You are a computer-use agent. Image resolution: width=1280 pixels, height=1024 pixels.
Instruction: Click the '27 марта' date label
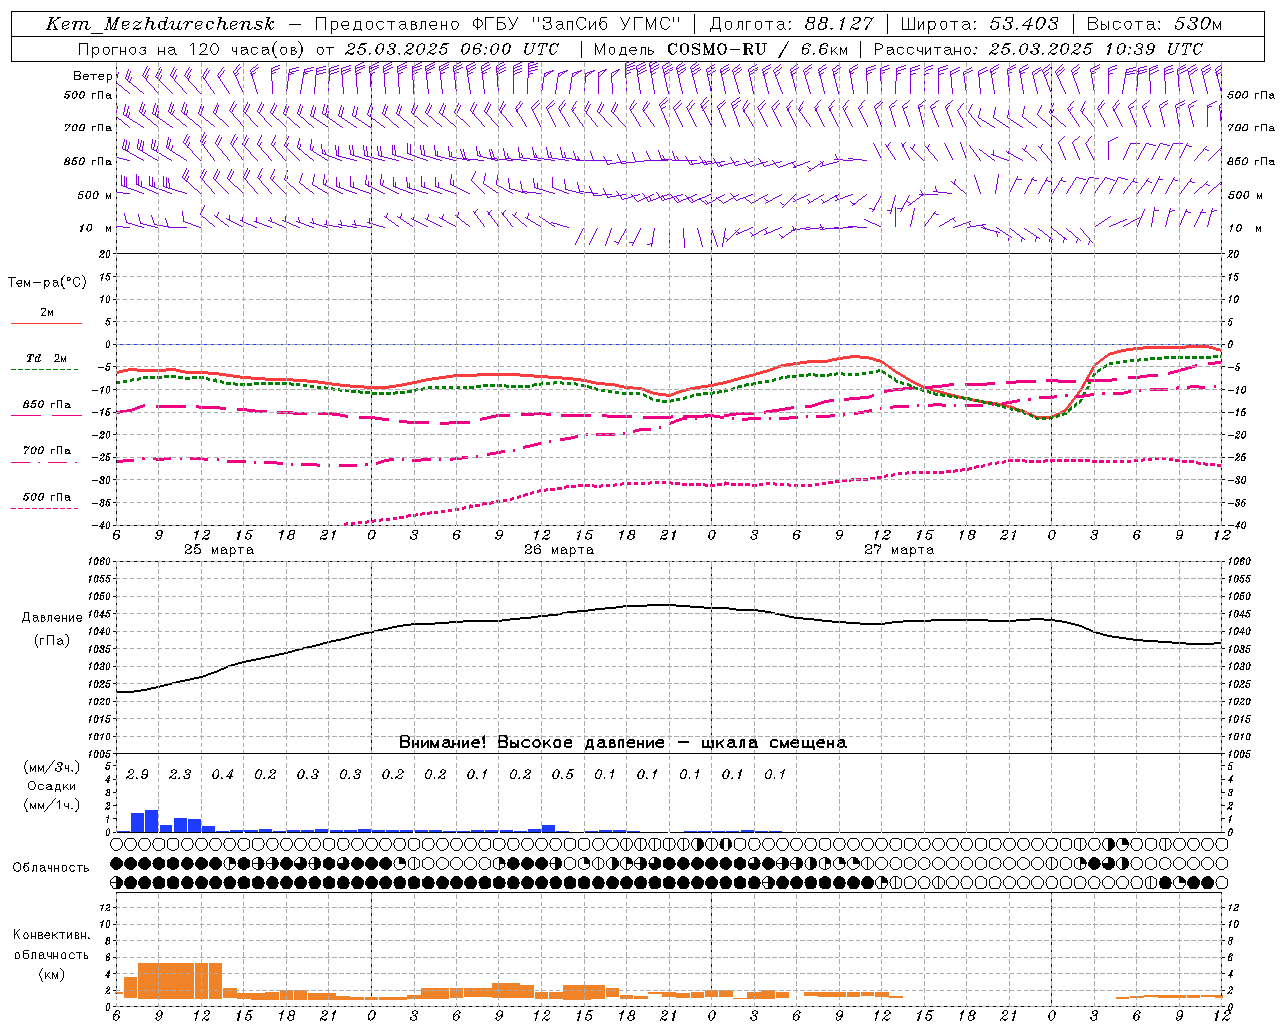click(x=899, y=549)
